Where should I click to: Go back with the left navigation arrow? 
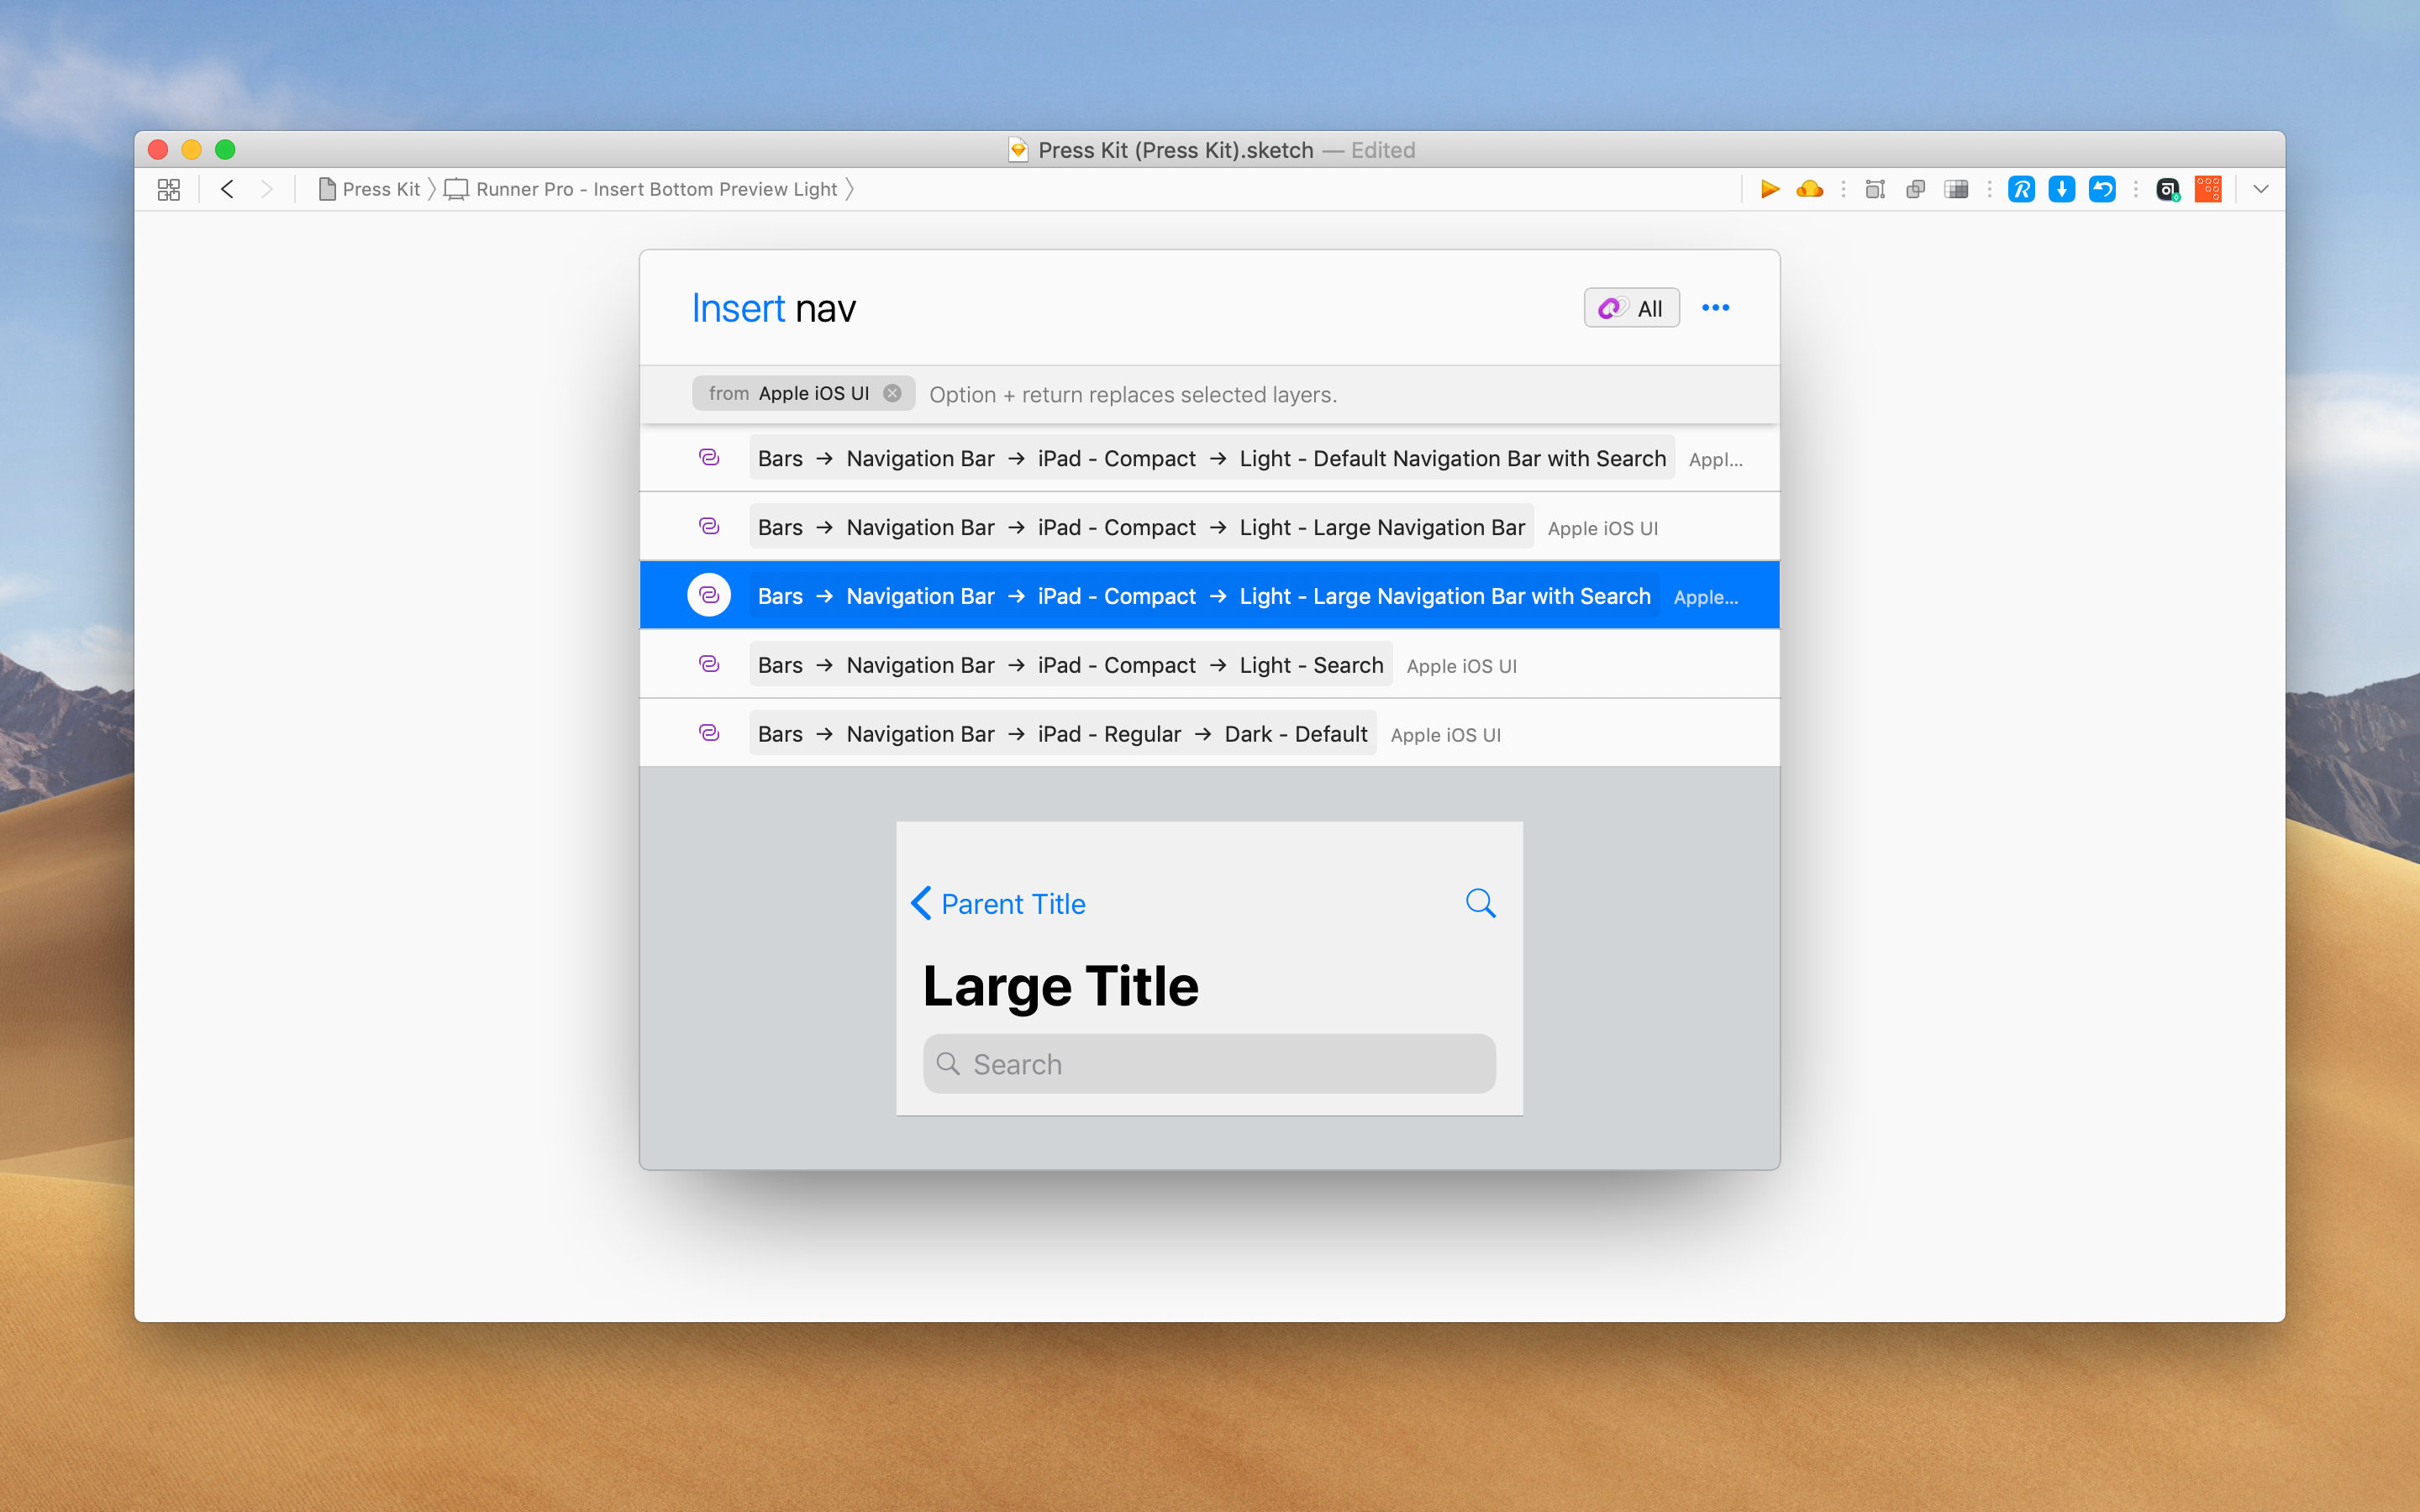(227, 189)
